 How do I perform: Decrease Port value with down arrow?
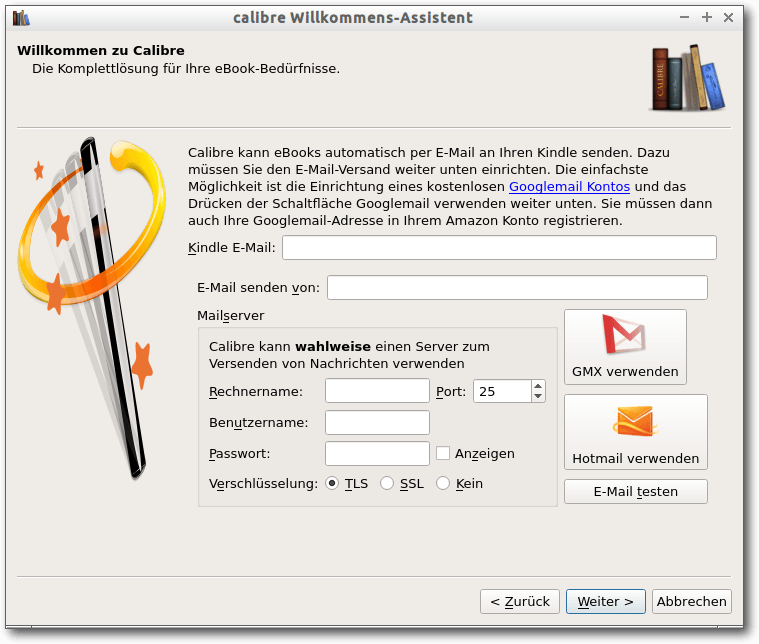click(538, 397)
